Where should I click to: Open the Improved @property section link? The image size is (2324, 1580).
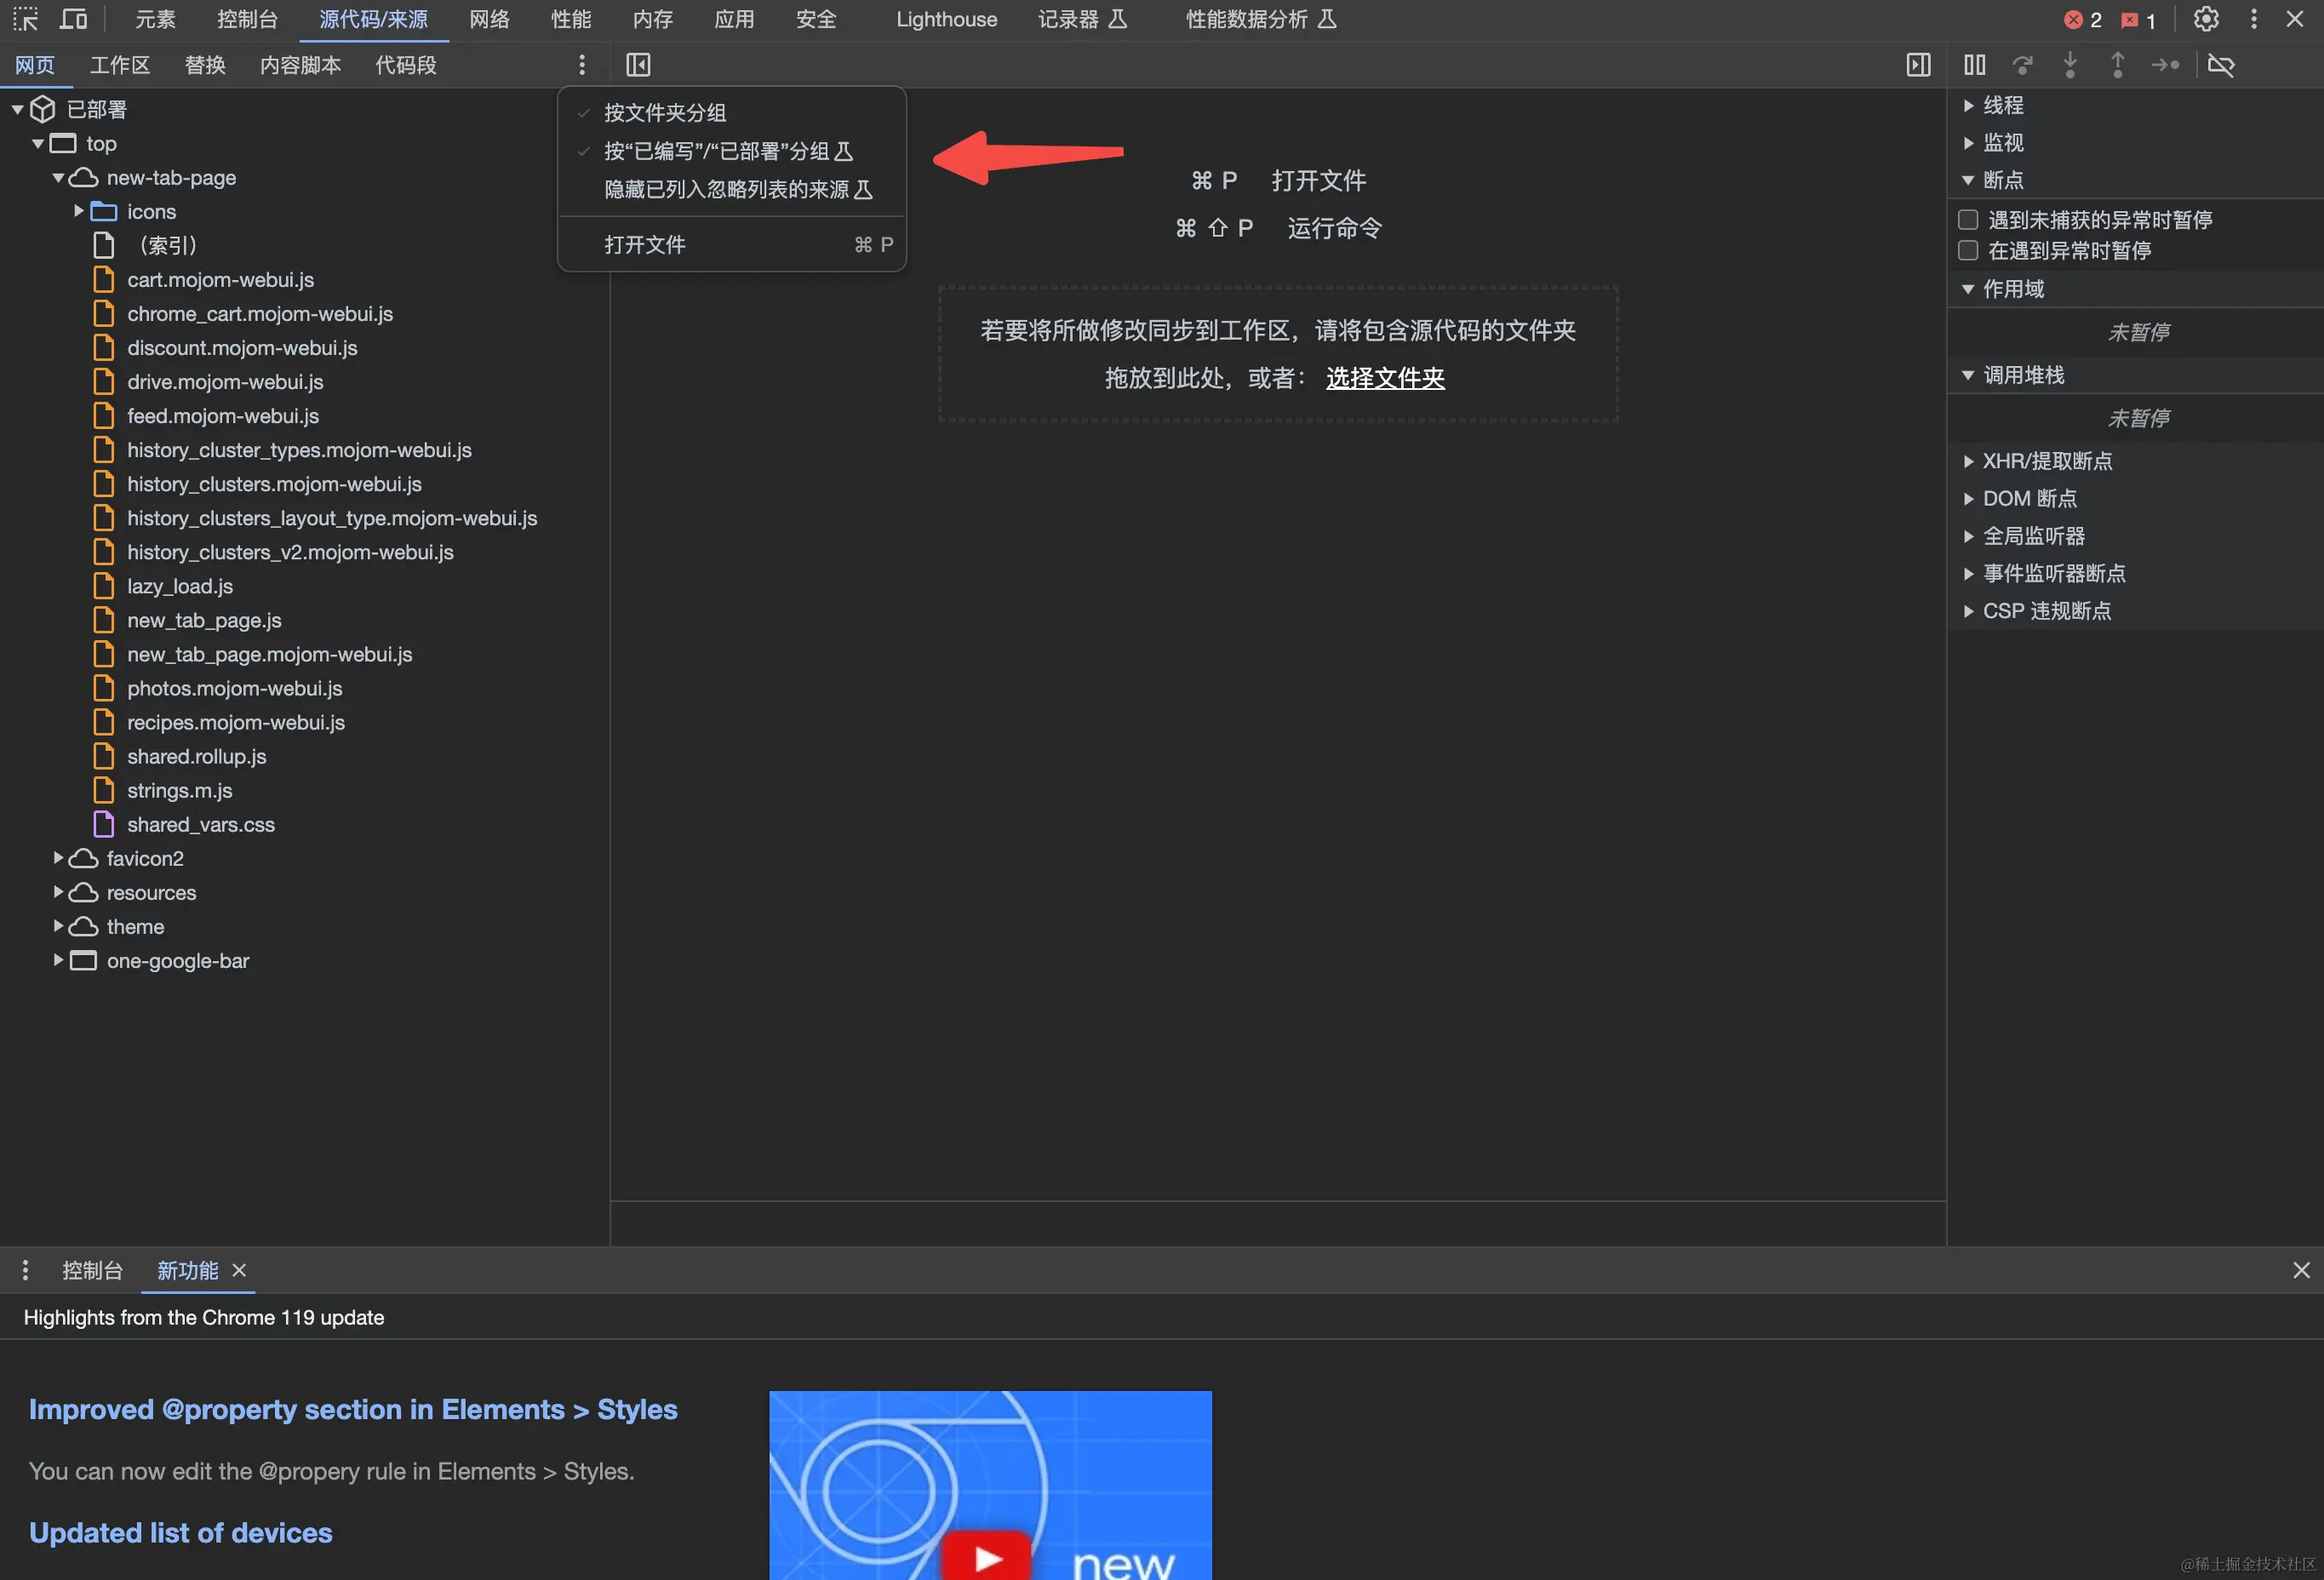point(353,1409)
